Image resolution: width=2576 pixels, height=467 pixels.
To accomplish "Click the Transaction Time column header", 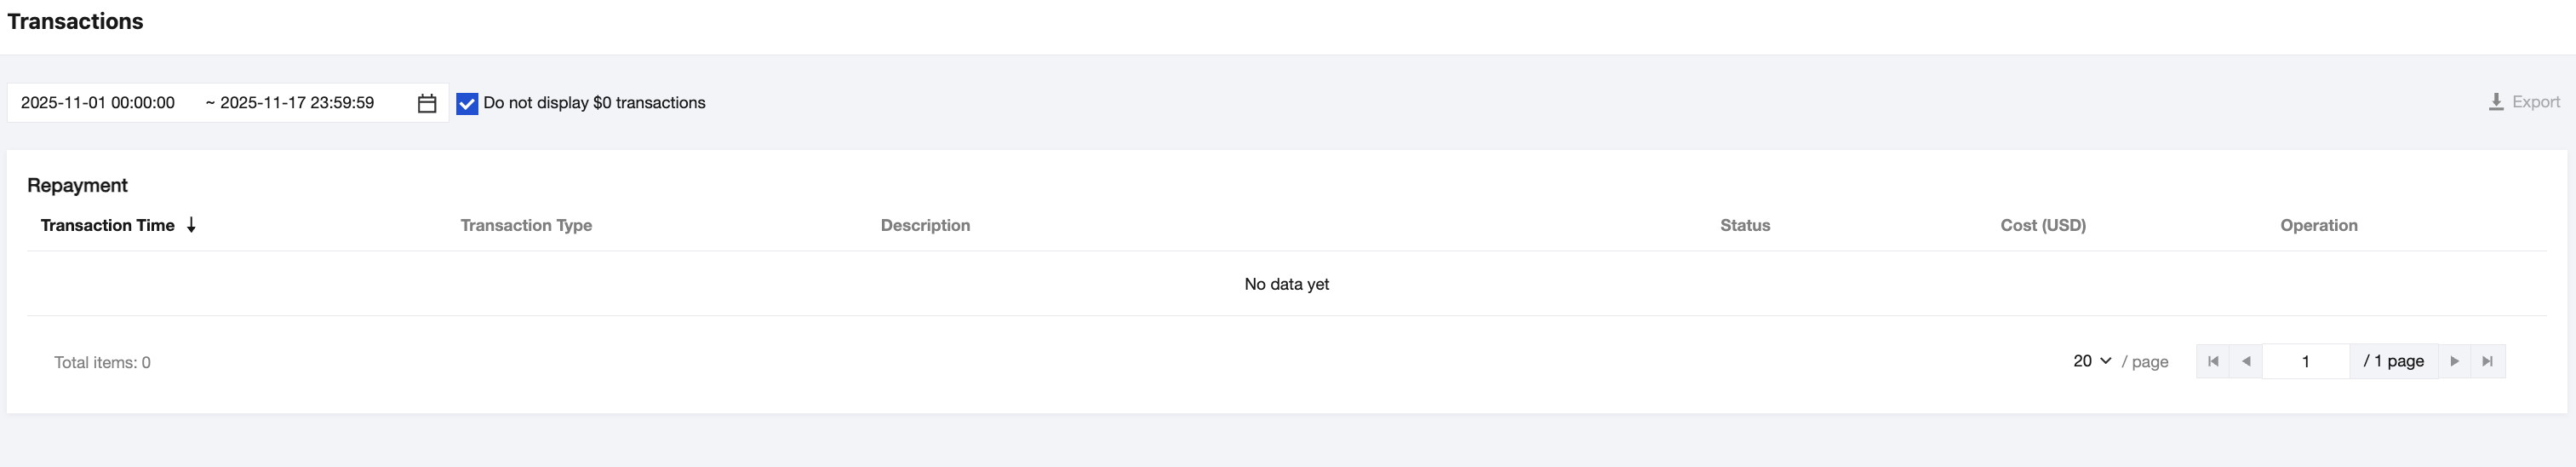I will 108,225.
